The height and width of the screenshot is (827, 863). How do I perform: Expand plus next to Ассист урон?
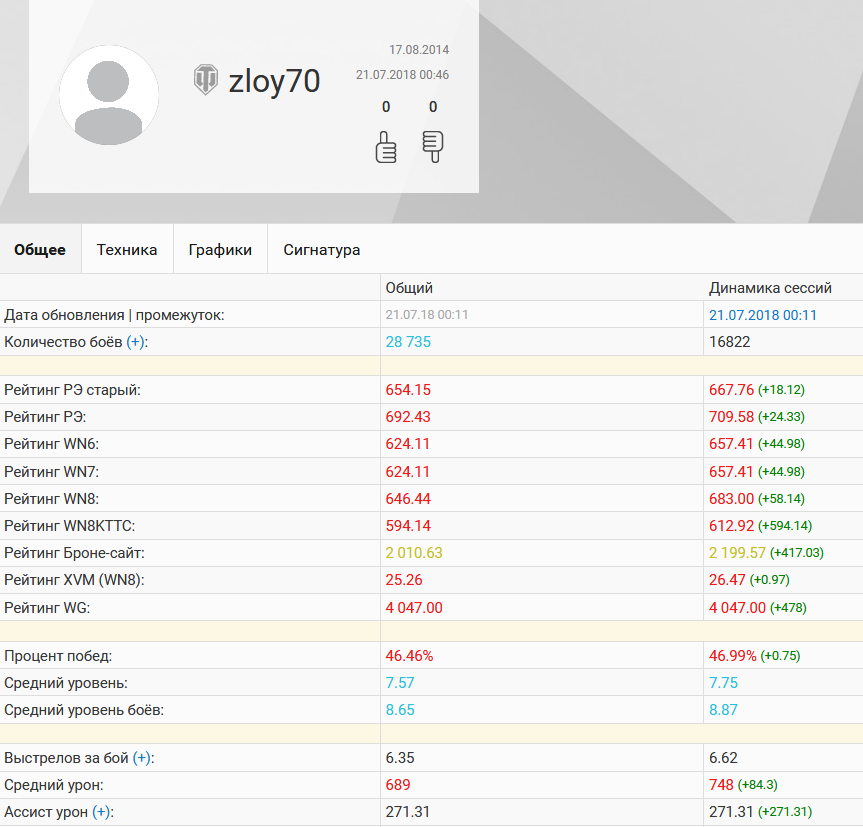click(101, 812)
